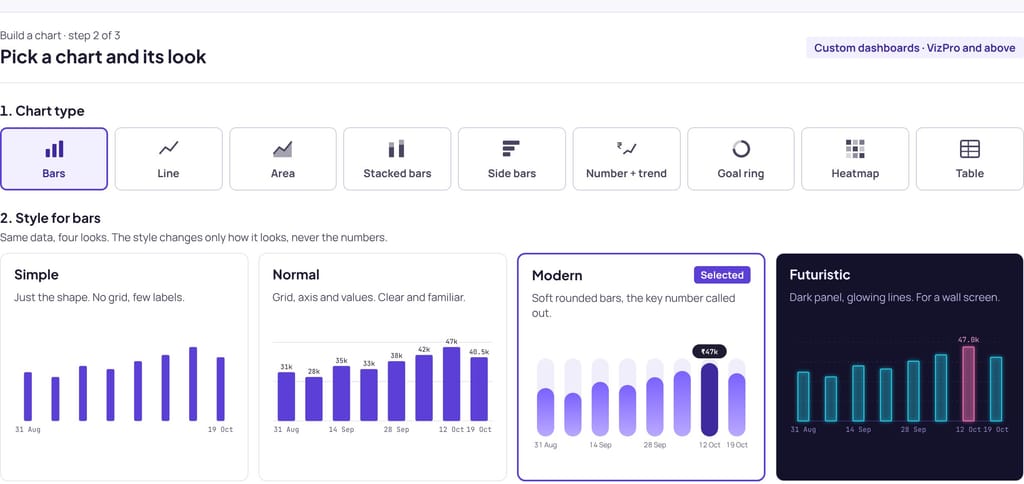The width and height of the screenshot is (1024, 484).
Task: Click the Bars label
Action: tap(54, 174)
